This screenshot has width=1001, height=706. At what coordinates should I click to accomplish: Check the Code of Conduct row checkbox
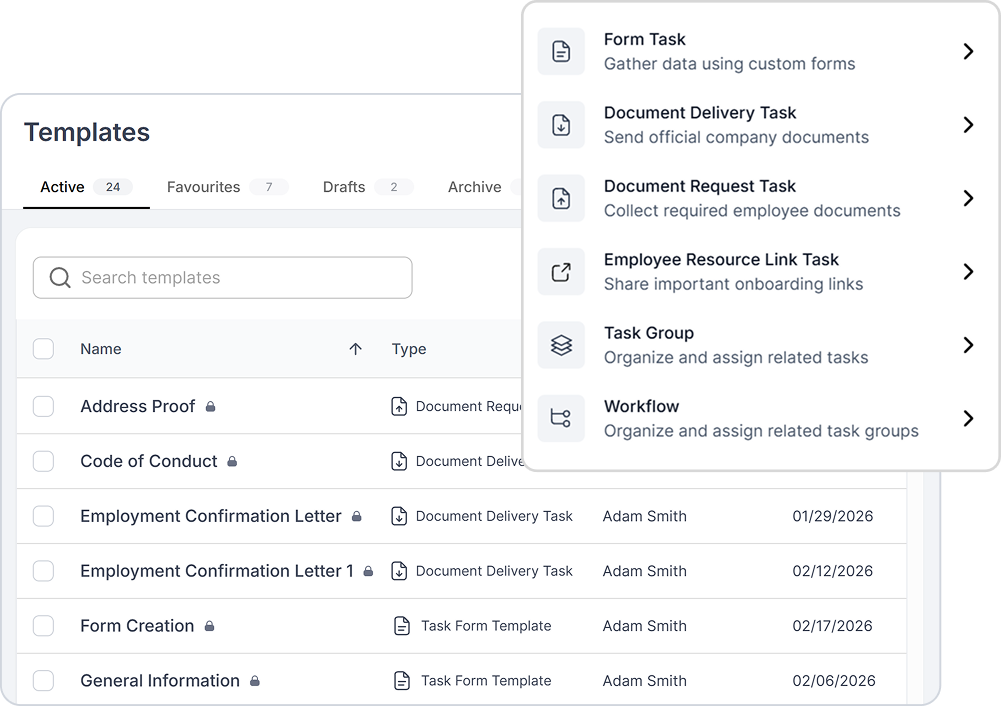pos(43,461)
